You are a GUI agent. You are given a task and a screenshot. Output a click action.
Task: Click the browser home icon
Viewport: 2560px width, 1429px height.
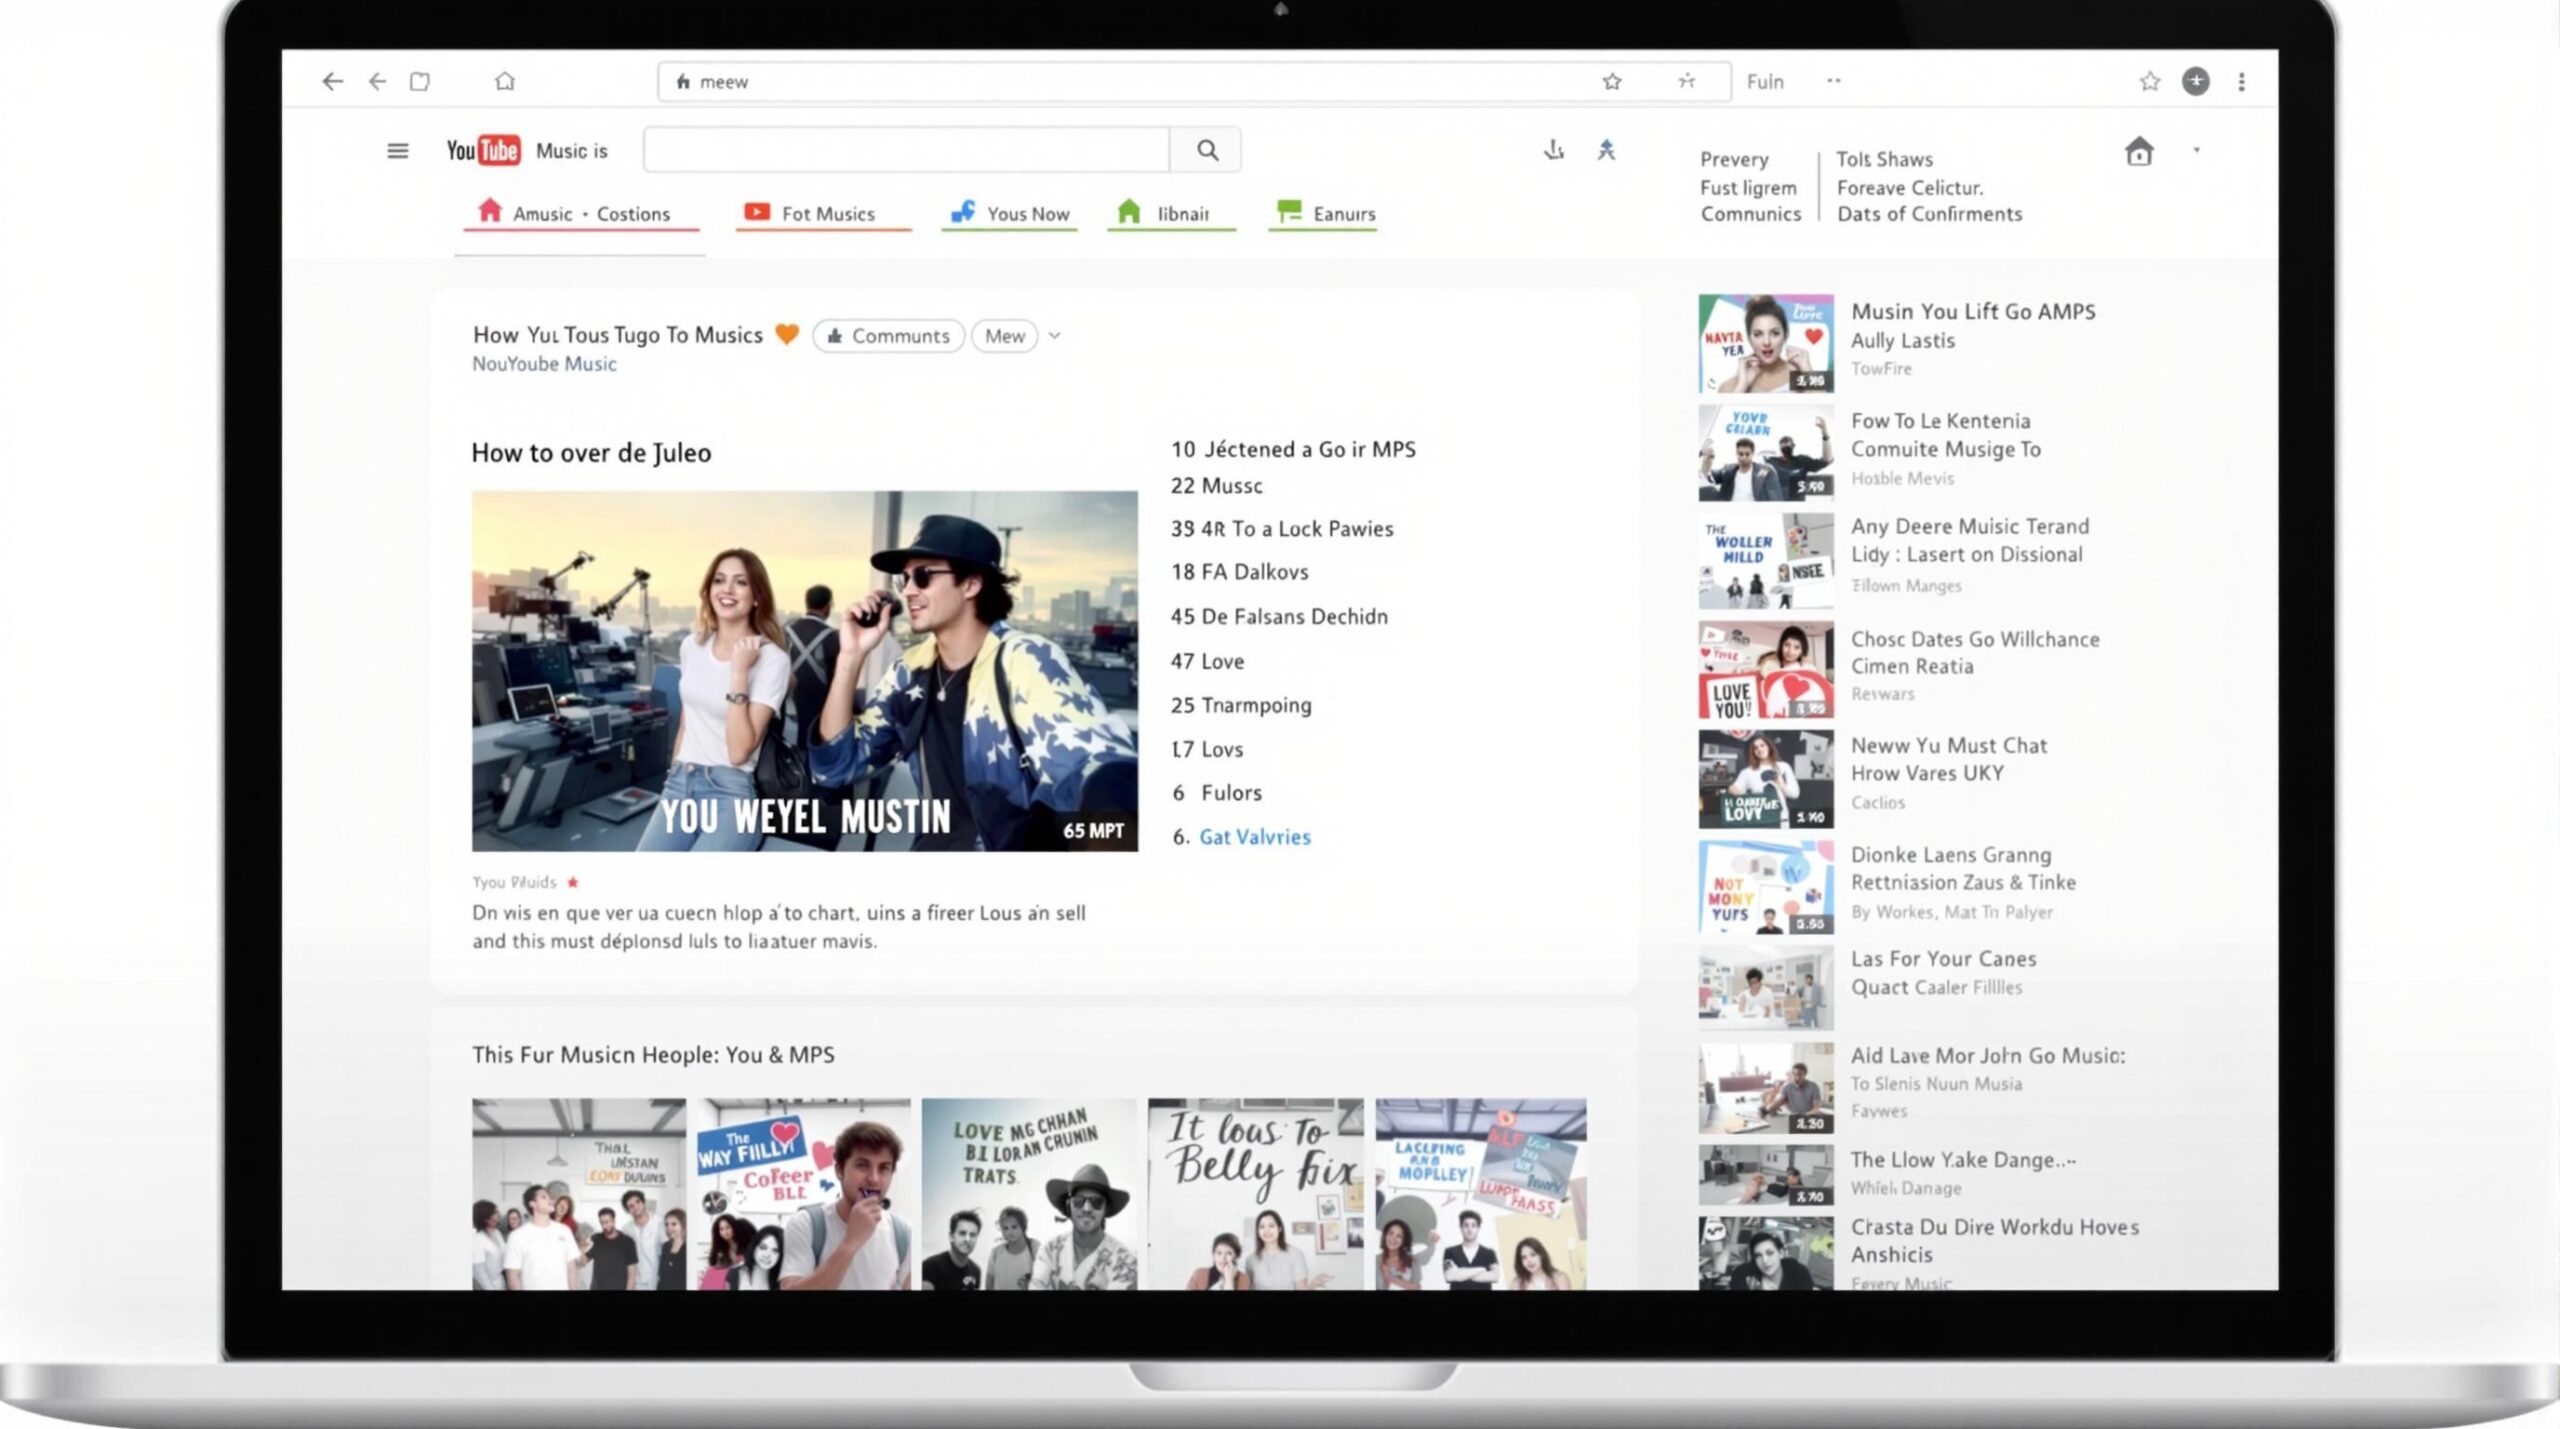(x=505, y=82)
